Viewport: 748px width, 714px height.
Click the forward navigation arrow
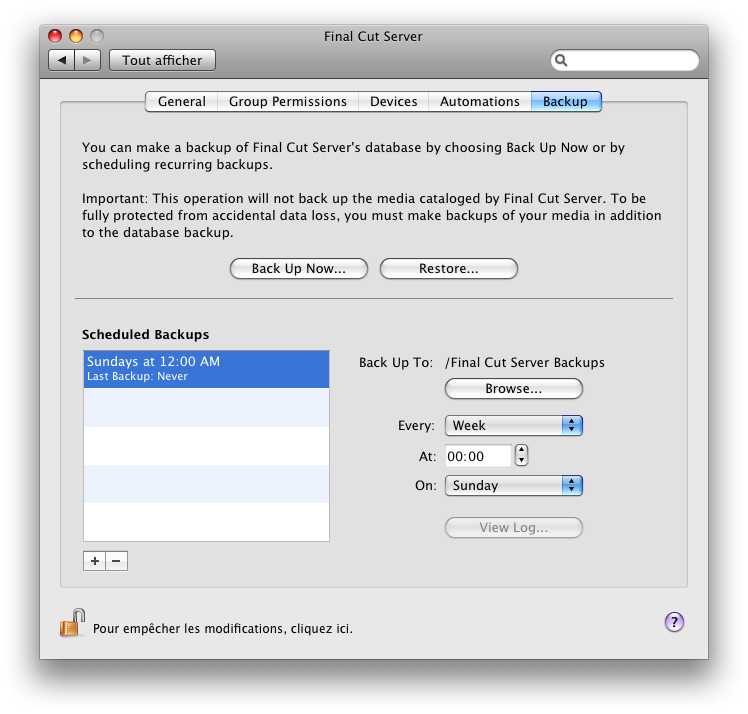87,60
